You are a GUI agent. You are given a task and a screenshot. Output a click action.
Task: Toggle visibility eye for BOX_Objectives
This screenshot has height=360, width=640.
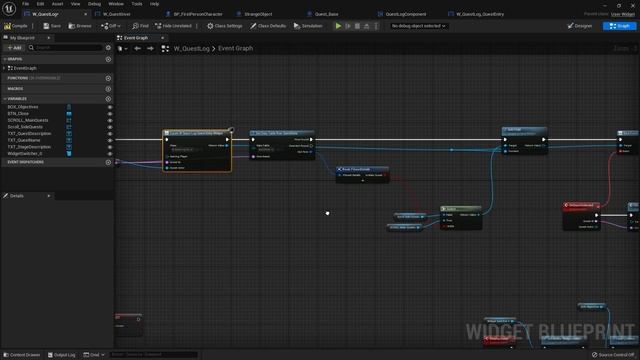coord(109,107)
